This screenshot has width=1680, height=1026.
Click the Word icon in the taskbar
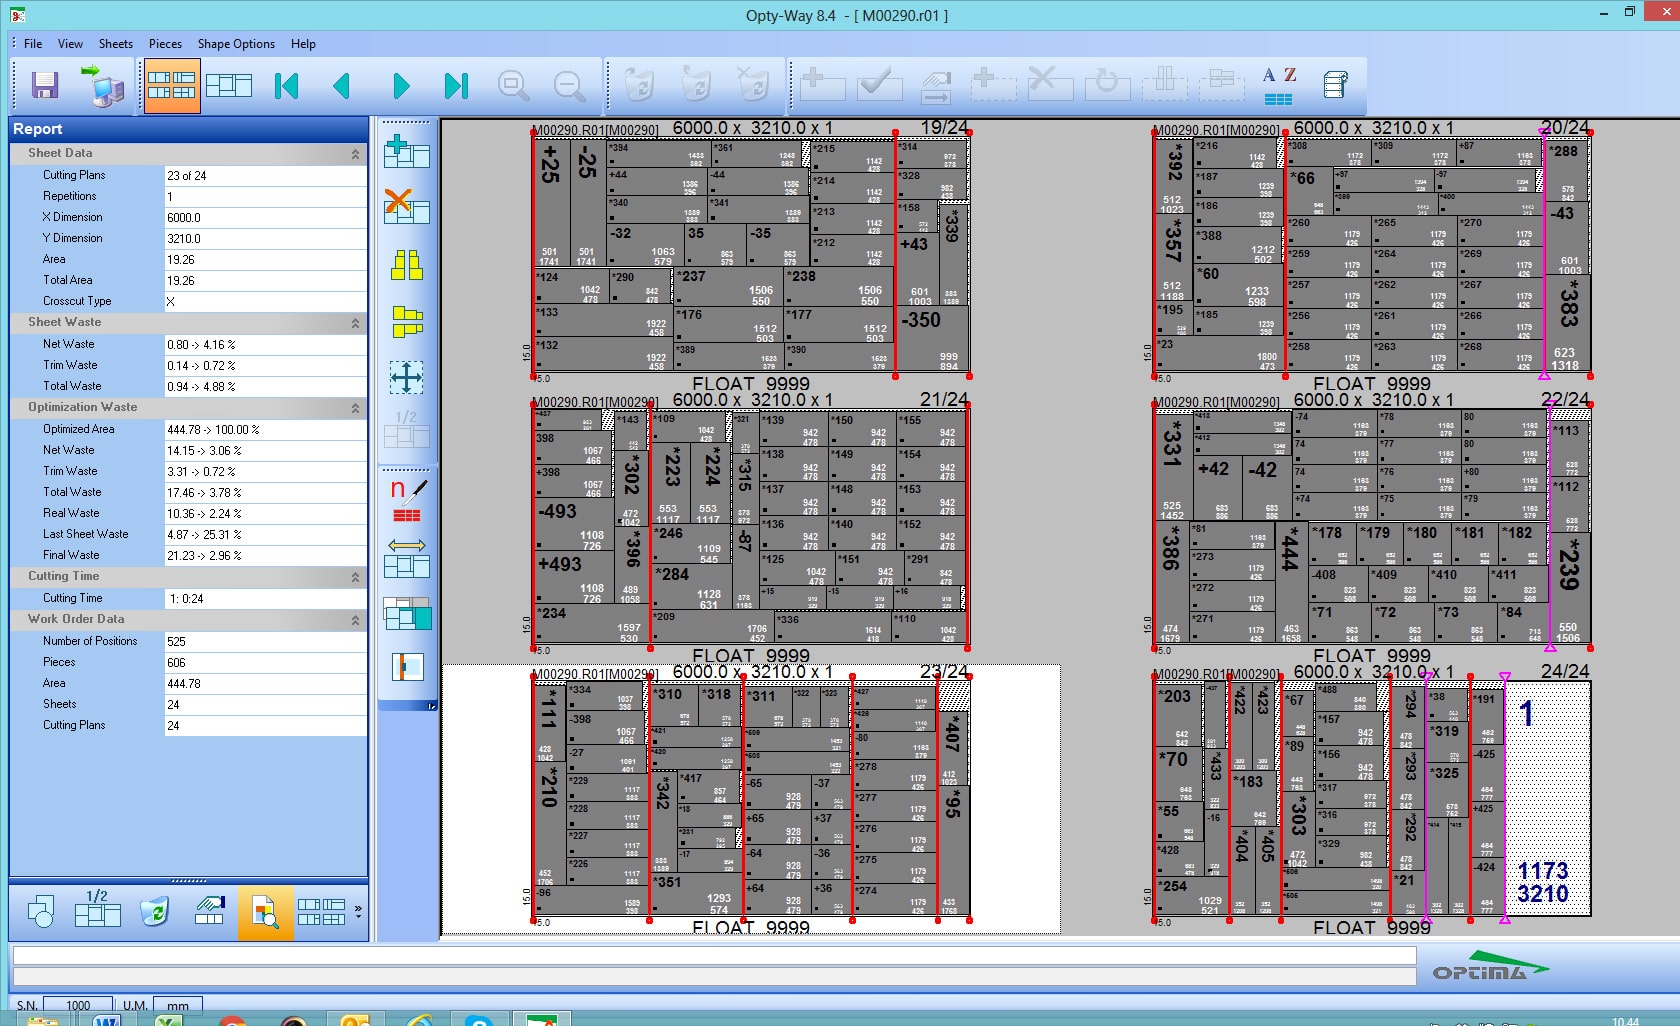tap(106, 1020)
